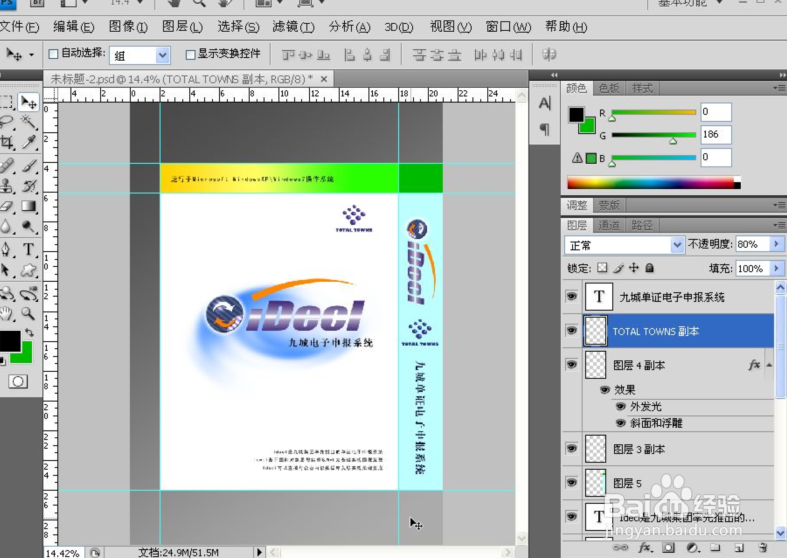
Task: Click the R slider in Color panel
Action: coord(653,113)
